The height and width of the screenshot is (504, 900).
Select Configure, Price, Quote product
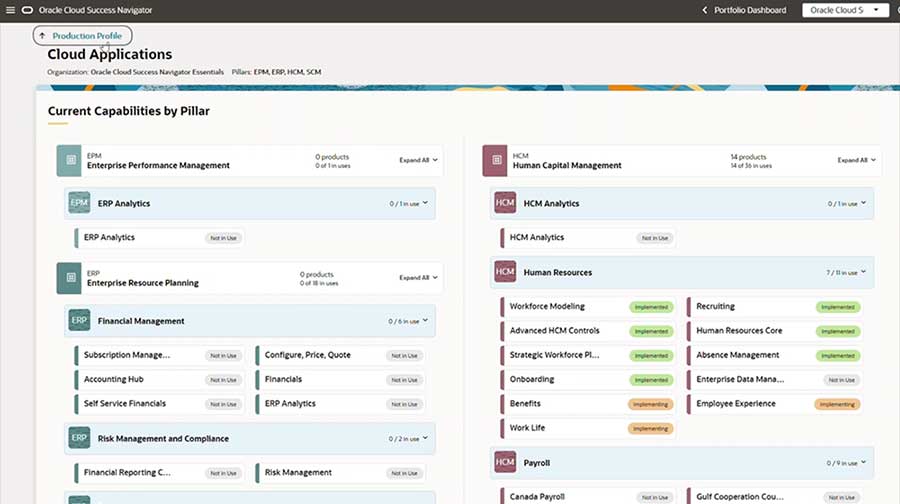tap(340, 355)
